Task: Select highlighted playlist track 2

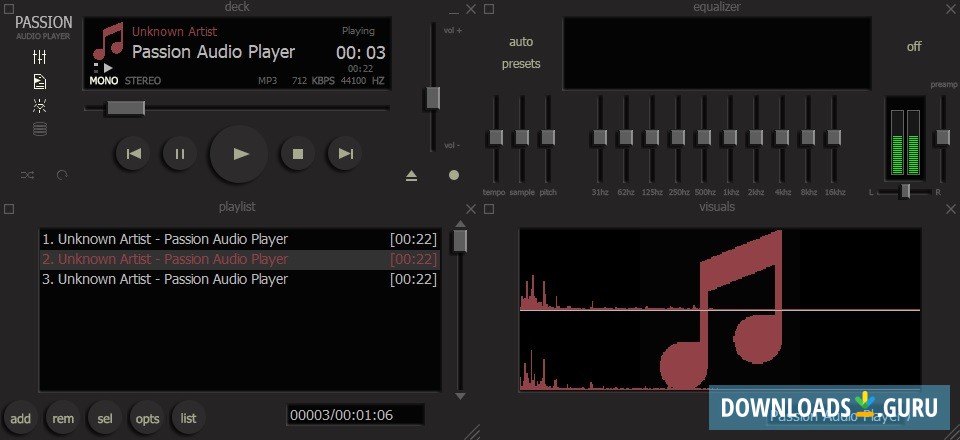Action: (239, 259)
